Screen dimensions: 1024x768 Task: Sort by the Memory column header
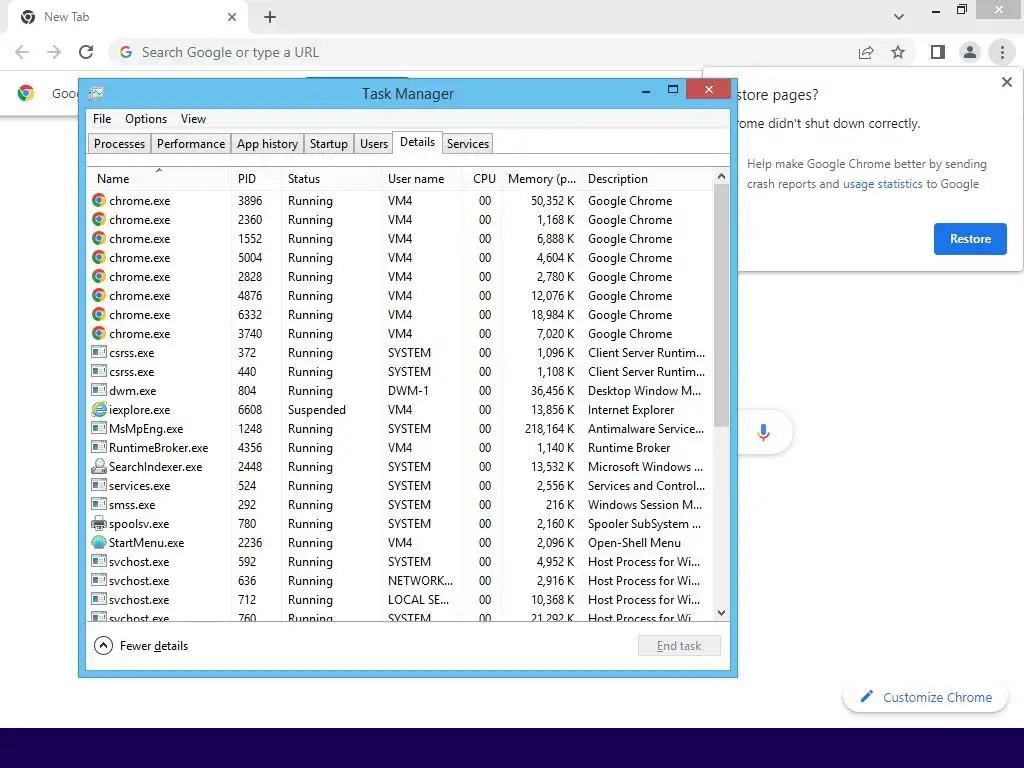541,179
